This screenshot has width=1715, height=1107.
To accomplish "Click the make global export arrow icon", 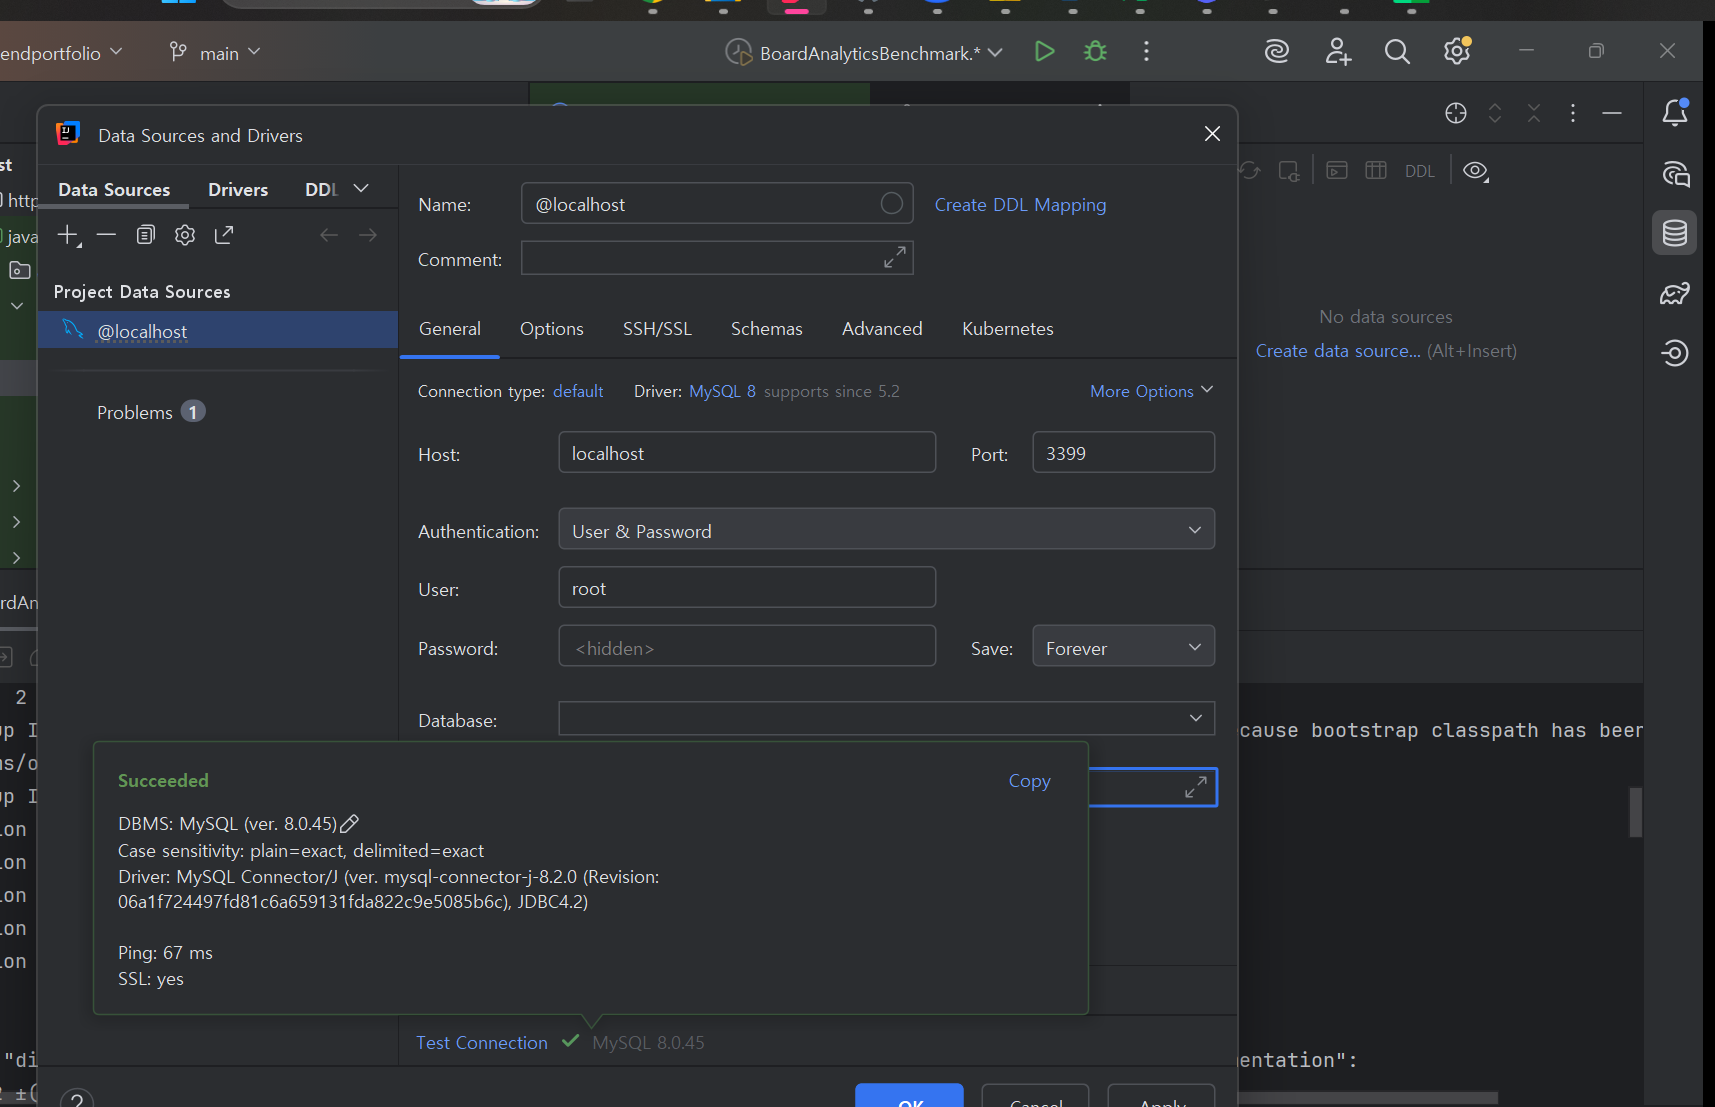I will tap(224, 235).
